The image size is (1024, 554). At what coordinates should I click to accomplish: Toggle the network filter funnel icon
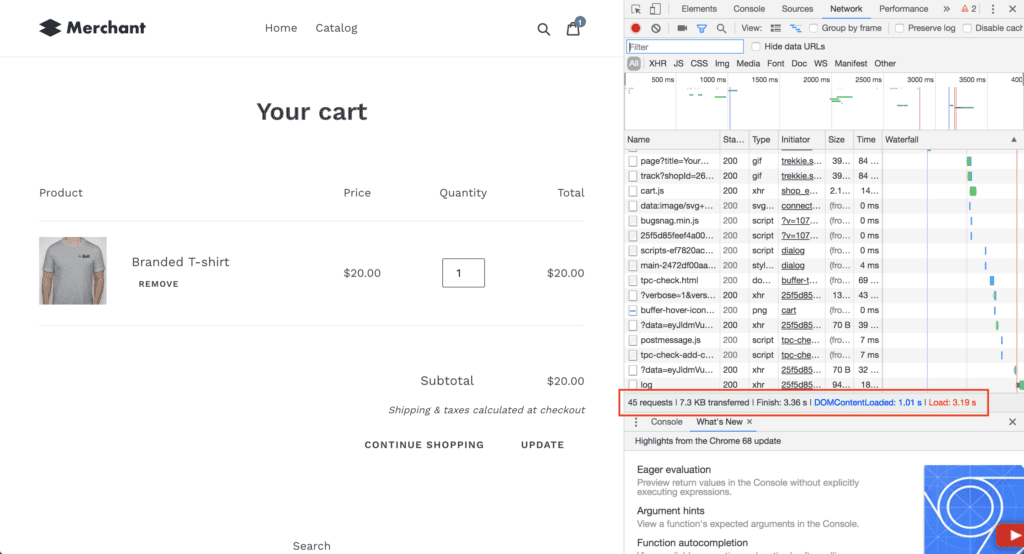coord(701,29)
